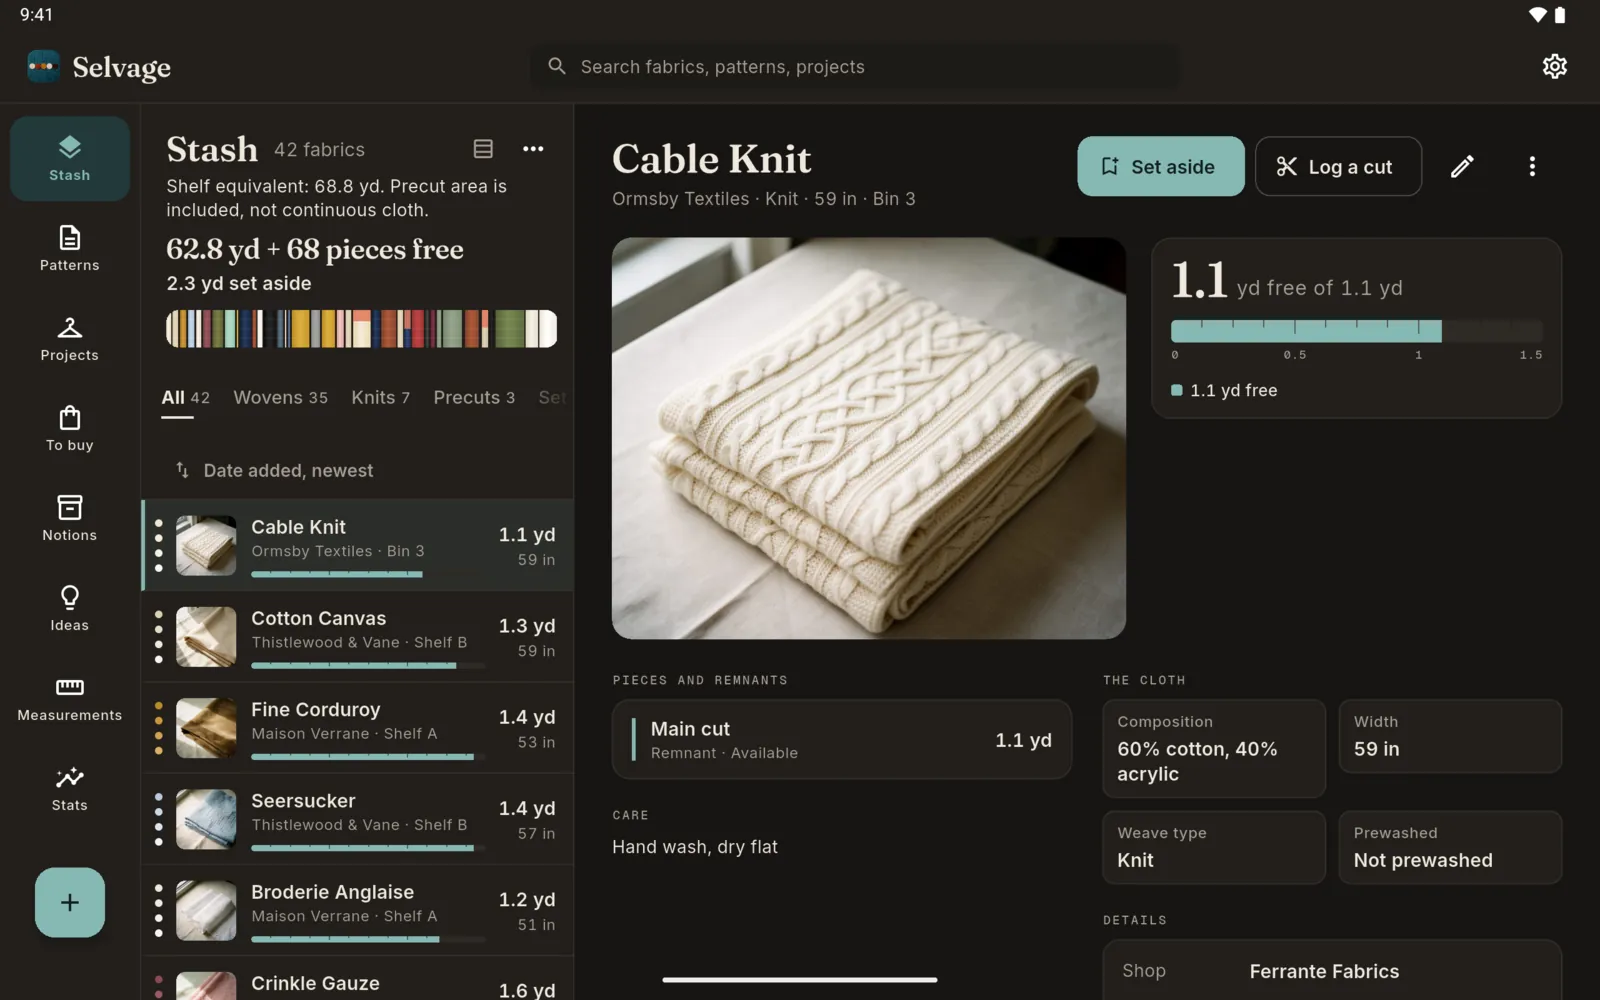Open the Stash section in sidebar
Viewport: 1600px width, 1000px height.
(x=70, y=159)
